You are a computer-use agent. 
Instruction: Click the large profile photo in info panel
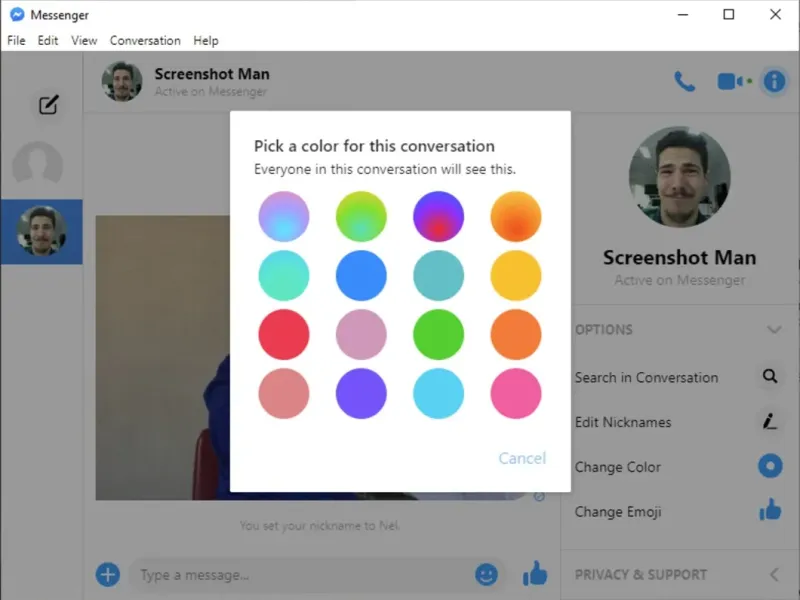click(680, 177)
